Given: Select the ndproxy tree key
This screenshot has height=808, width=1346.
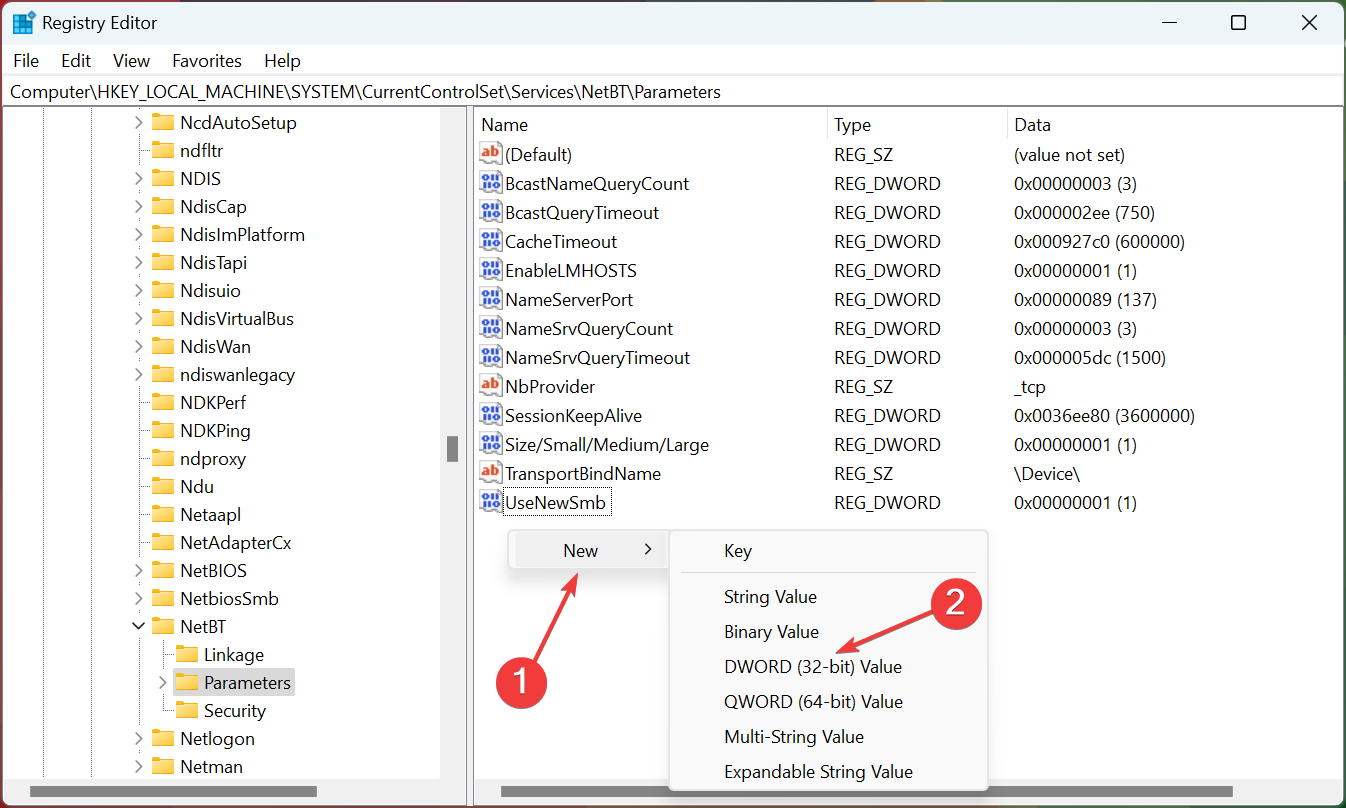Looking at the screenshot, I should pos(213,458).
